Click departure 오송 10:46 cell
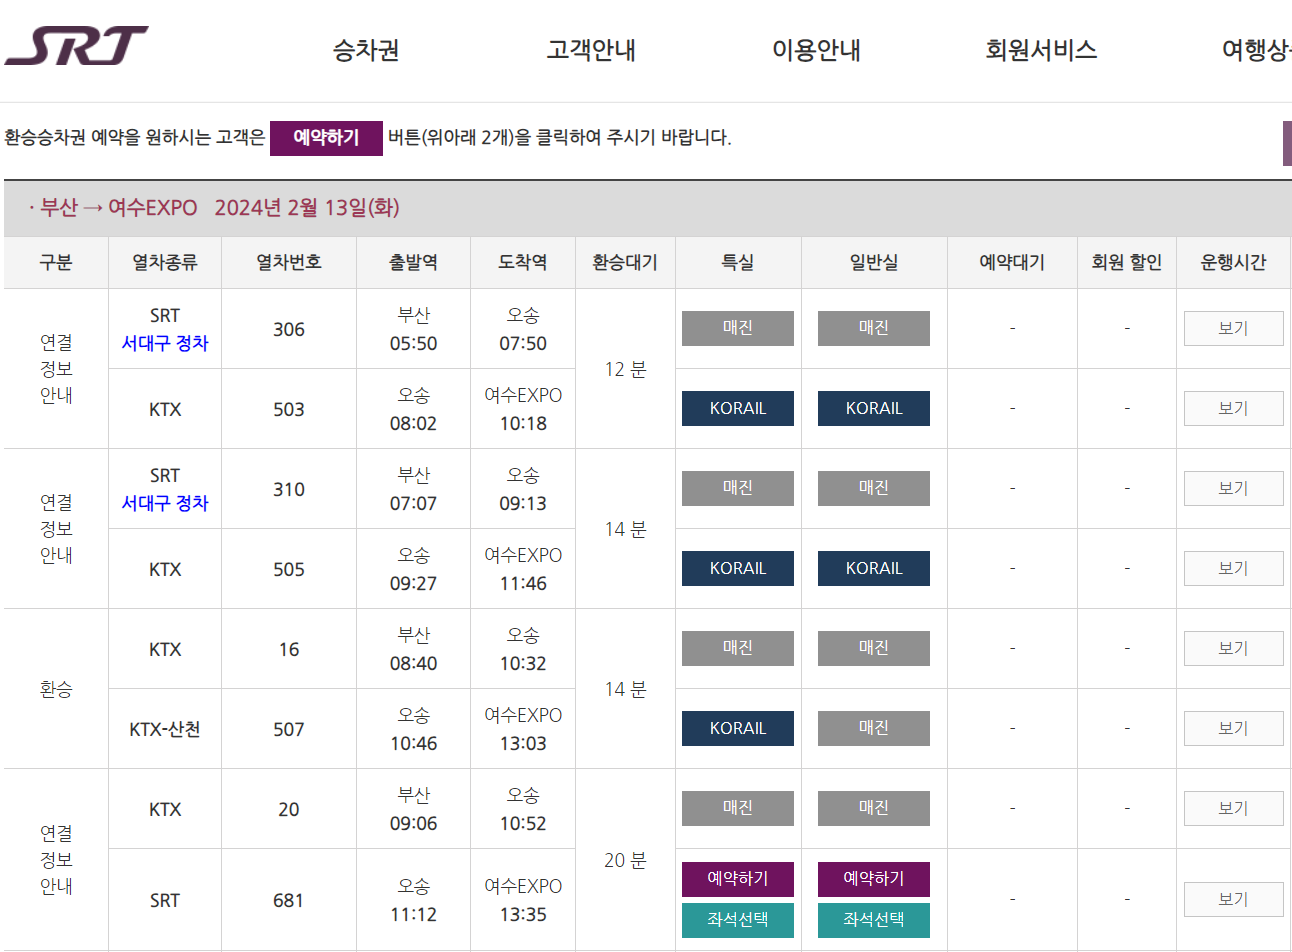The width and height of the screenshot is (1292, 952). pyautogui.click(x=413, y=729)
